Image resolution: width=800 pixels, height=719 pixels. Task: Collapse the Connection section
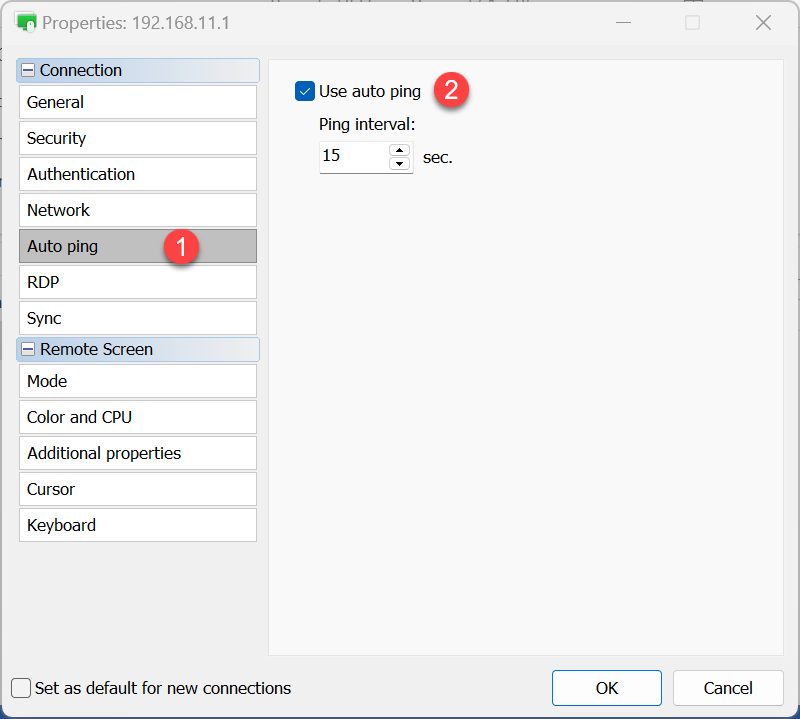(x=28, y=71)
